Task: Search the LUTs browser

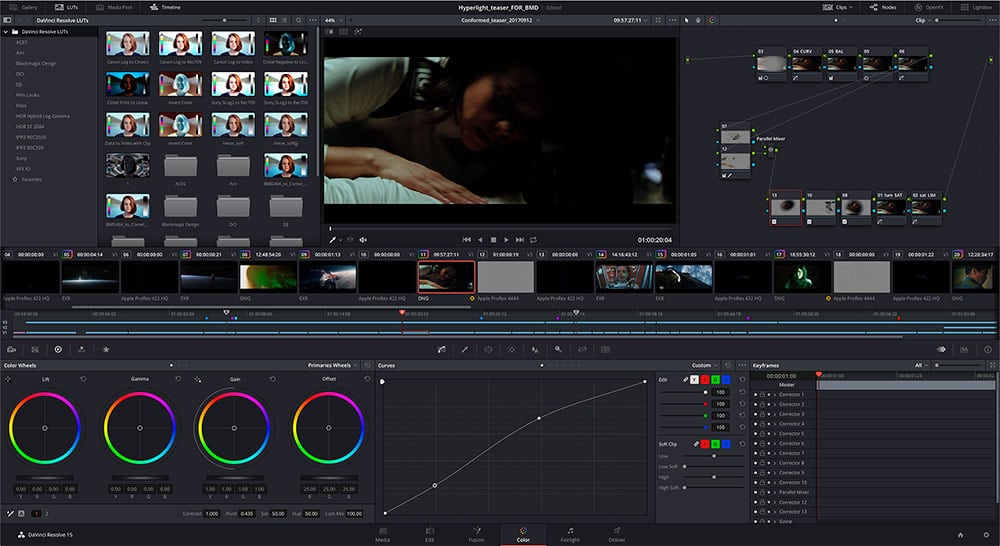Action: click(298, 20)
